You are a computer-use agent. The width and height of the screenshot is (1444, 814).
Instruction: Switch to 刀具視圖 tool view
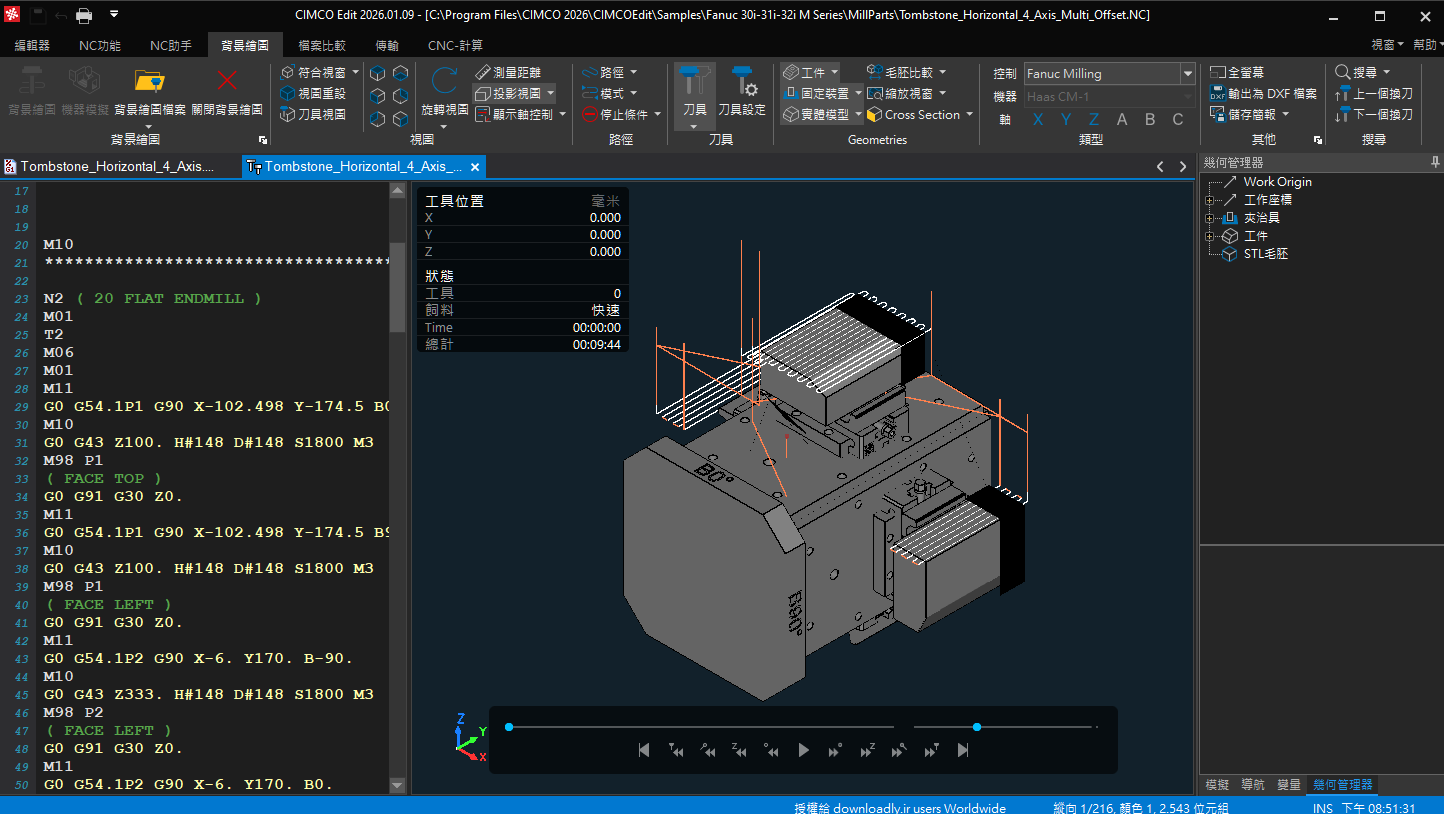pos(312,114)
